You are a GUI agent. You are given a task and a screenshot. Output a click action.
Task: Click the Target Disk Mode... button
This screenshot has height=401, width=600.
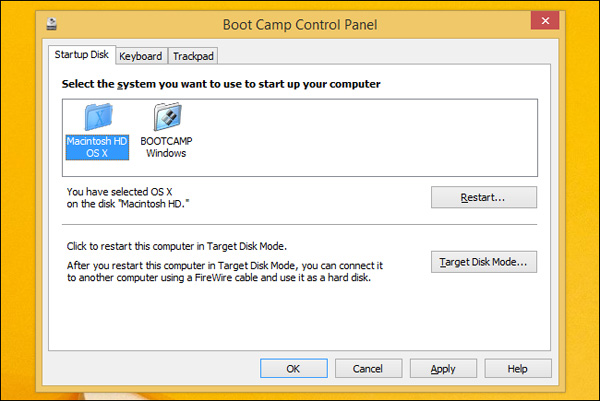click(x=484, y=263)
